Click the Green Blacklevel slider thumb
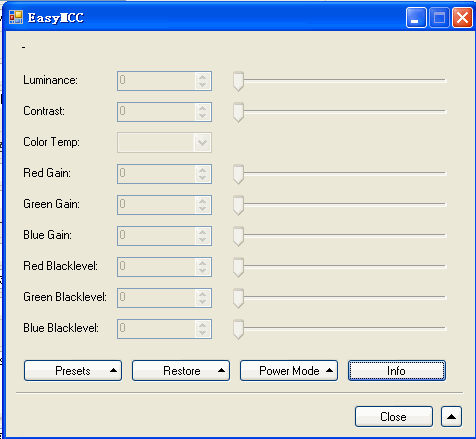Image resolution: width=476 pixels, height=439 pixels. (x=238, y=298)
